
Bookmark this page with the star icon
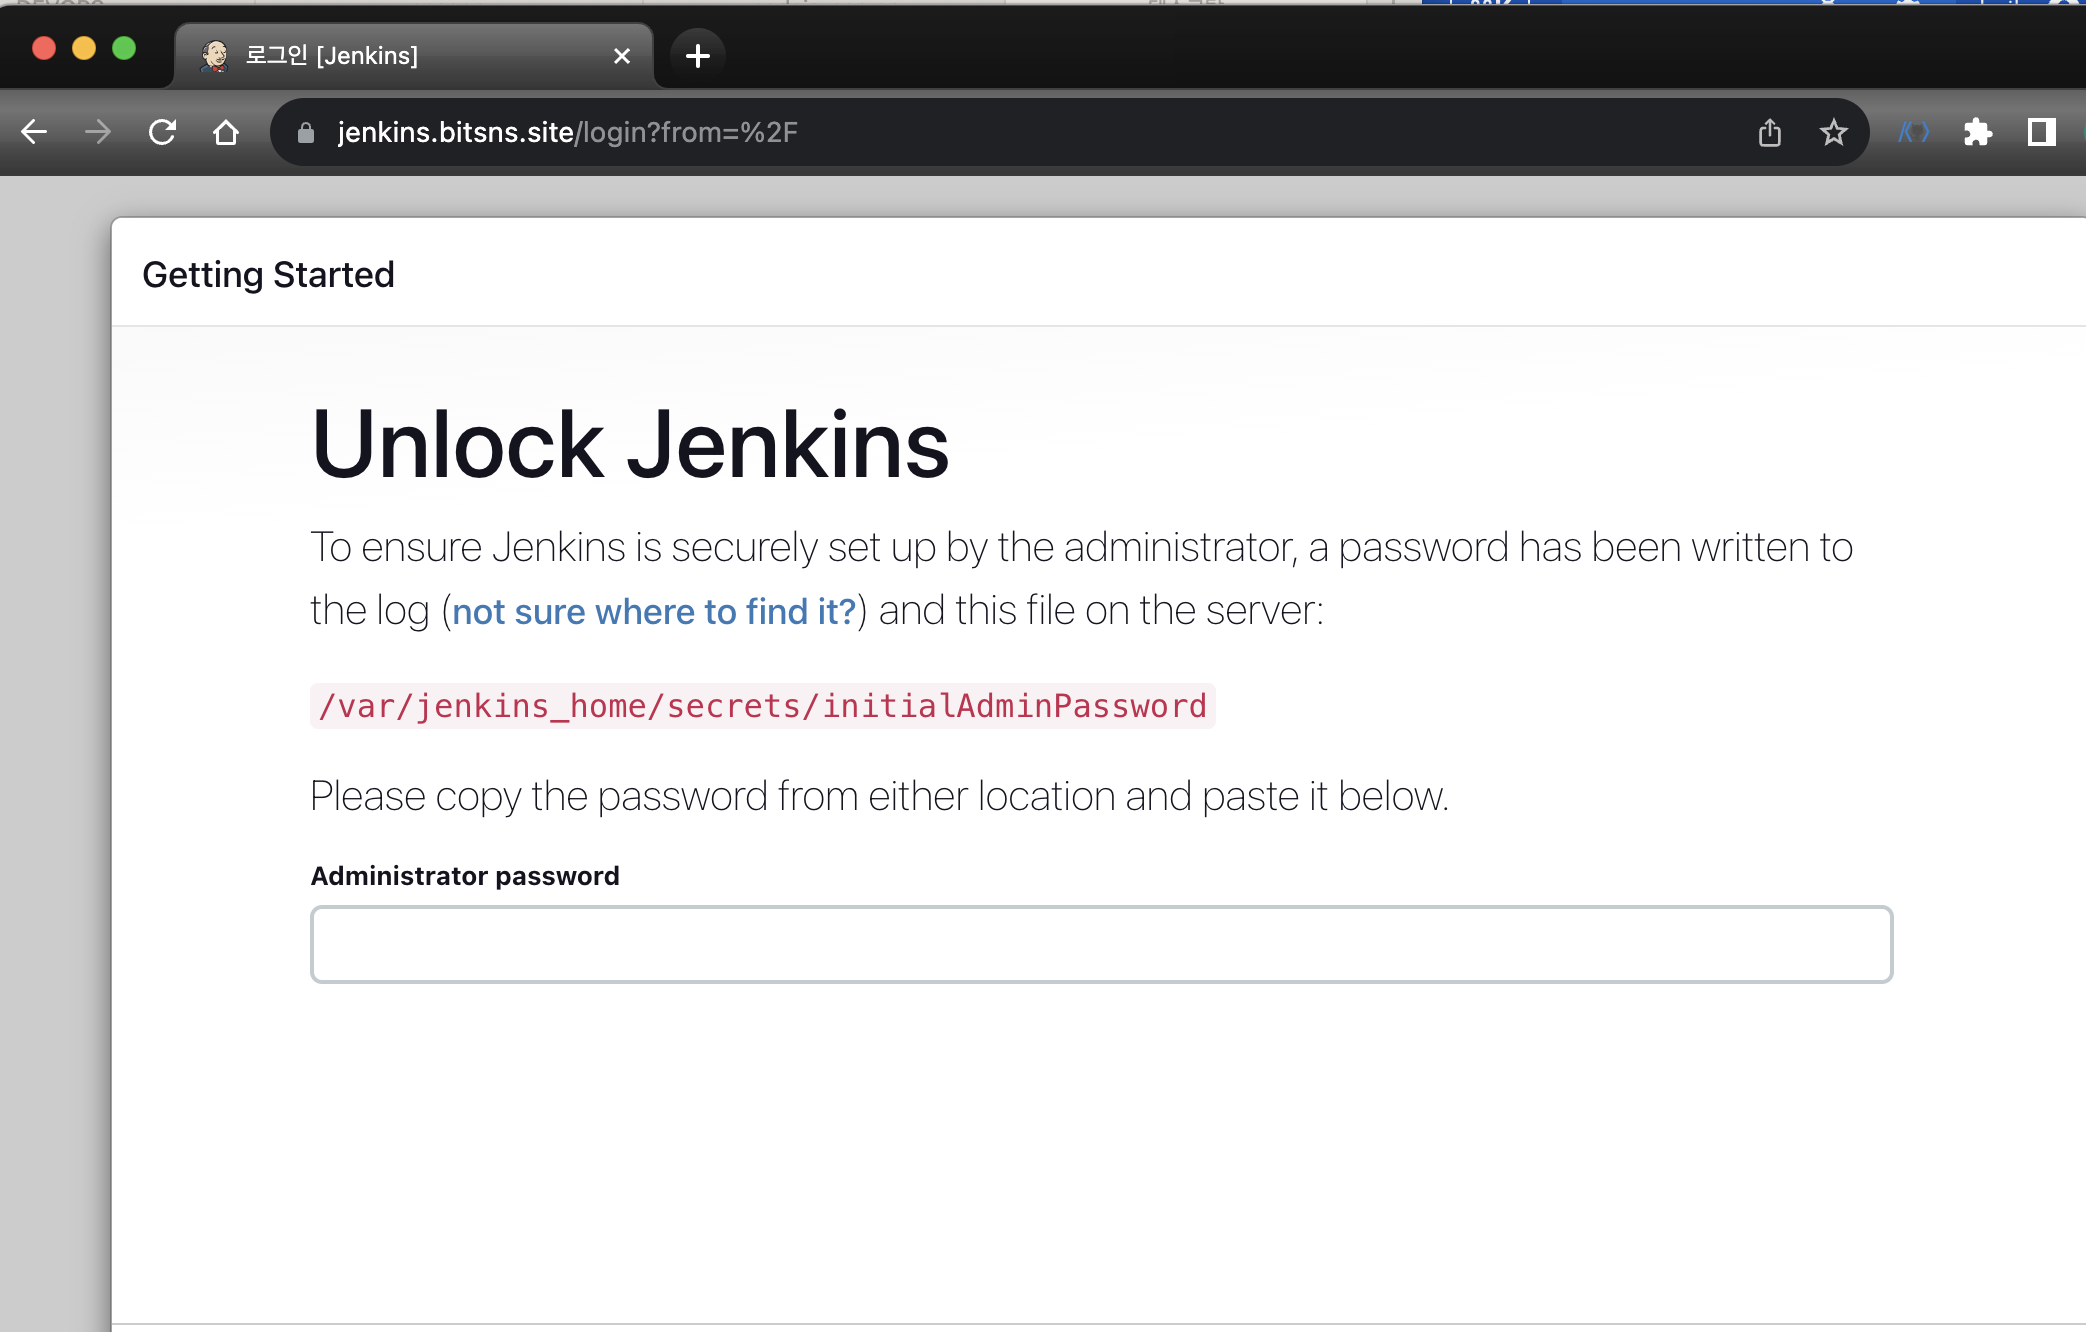[x=1833, y=132]
